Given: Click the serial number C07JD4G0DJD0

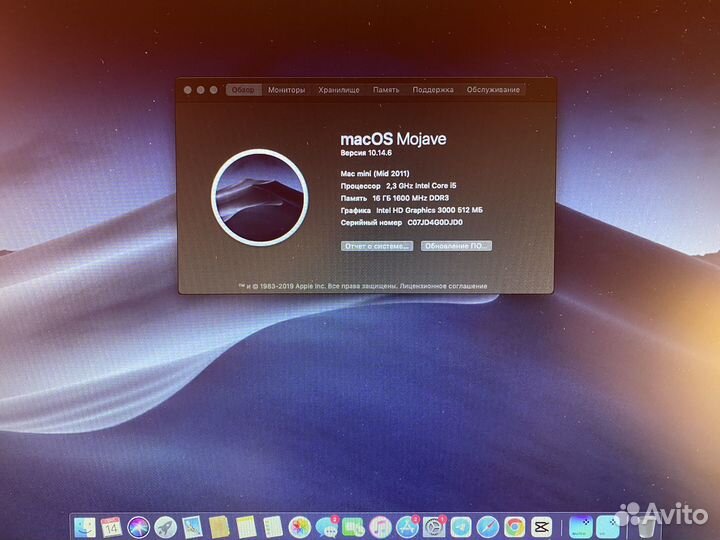Looking at the screenshot, I should click(435, 223).
